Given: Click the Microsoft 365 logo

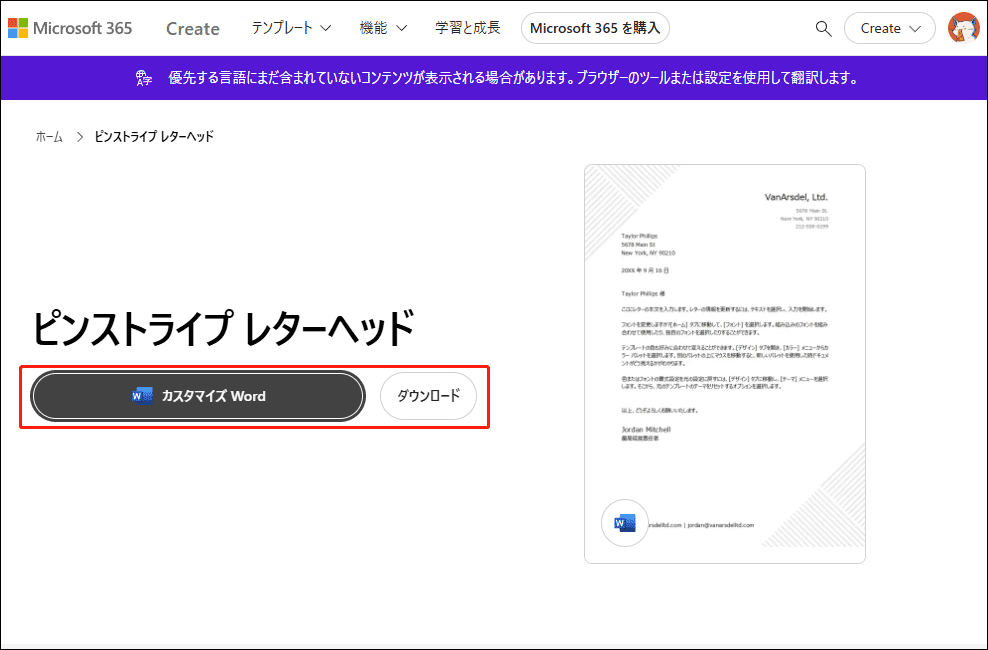Looking at the screenshot, I should click(70, 28).
